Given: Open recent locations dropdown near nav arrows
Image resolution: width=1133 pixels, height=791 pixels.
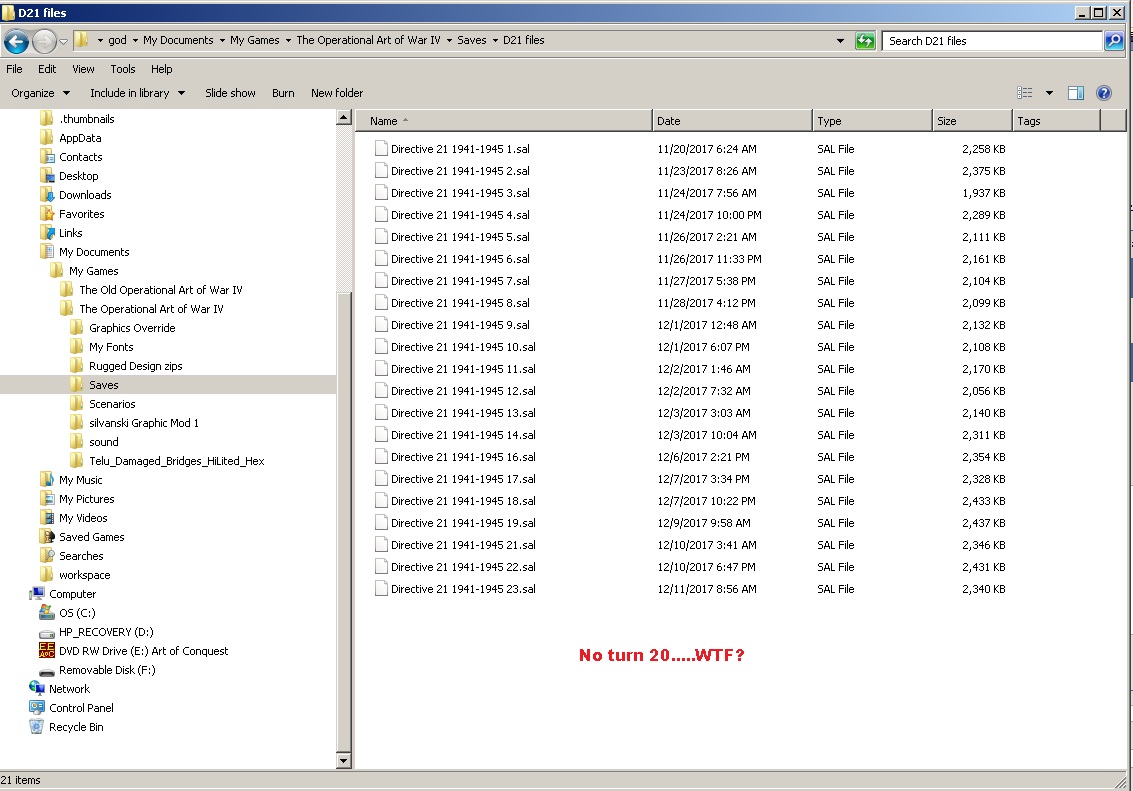Looking at the screenshot, I should 64,41.
